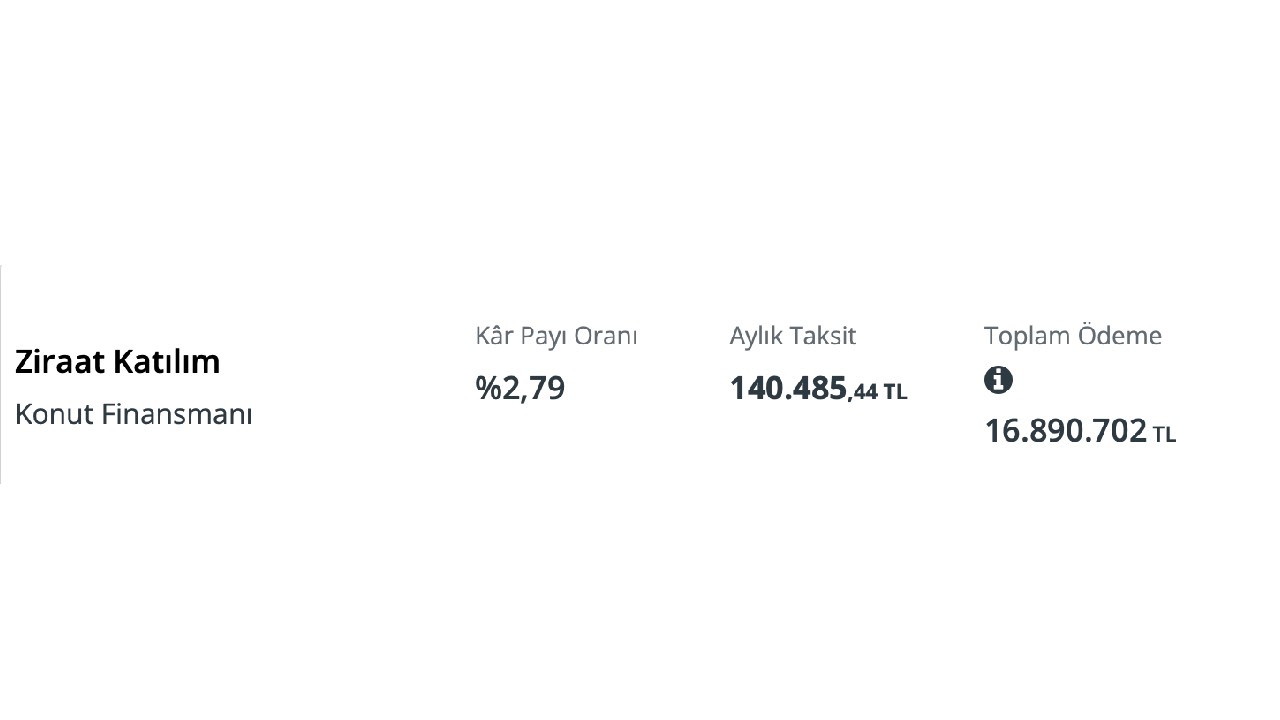Select the 16.890.702 total payment figure
Viewport: 1280px width, 720px height.
tap(1065, 431)
